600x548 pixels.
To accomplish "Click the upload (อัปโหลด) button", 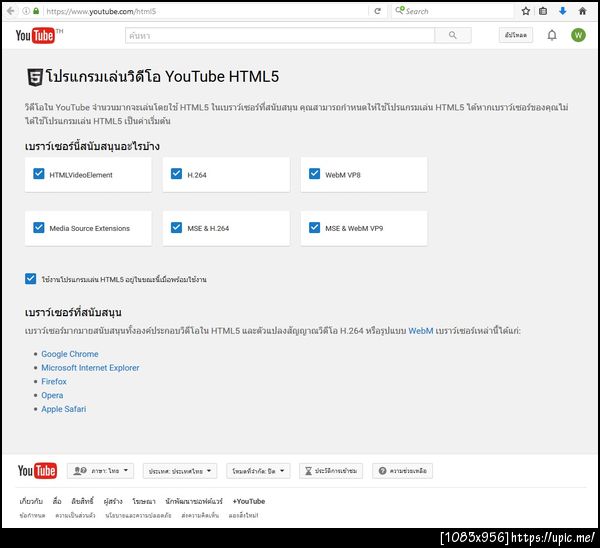I will [x=516, y=35].
